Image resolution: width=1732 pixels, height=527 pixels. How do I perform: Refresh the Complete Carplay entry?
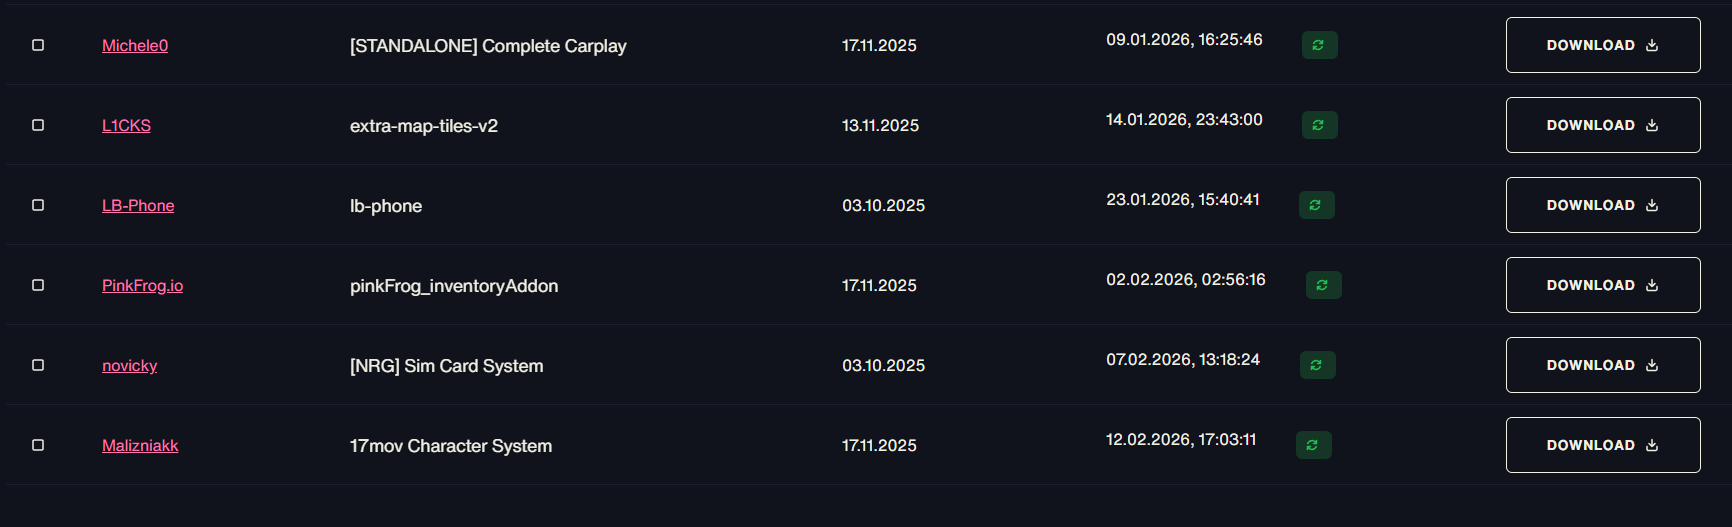pos(1319,45)
